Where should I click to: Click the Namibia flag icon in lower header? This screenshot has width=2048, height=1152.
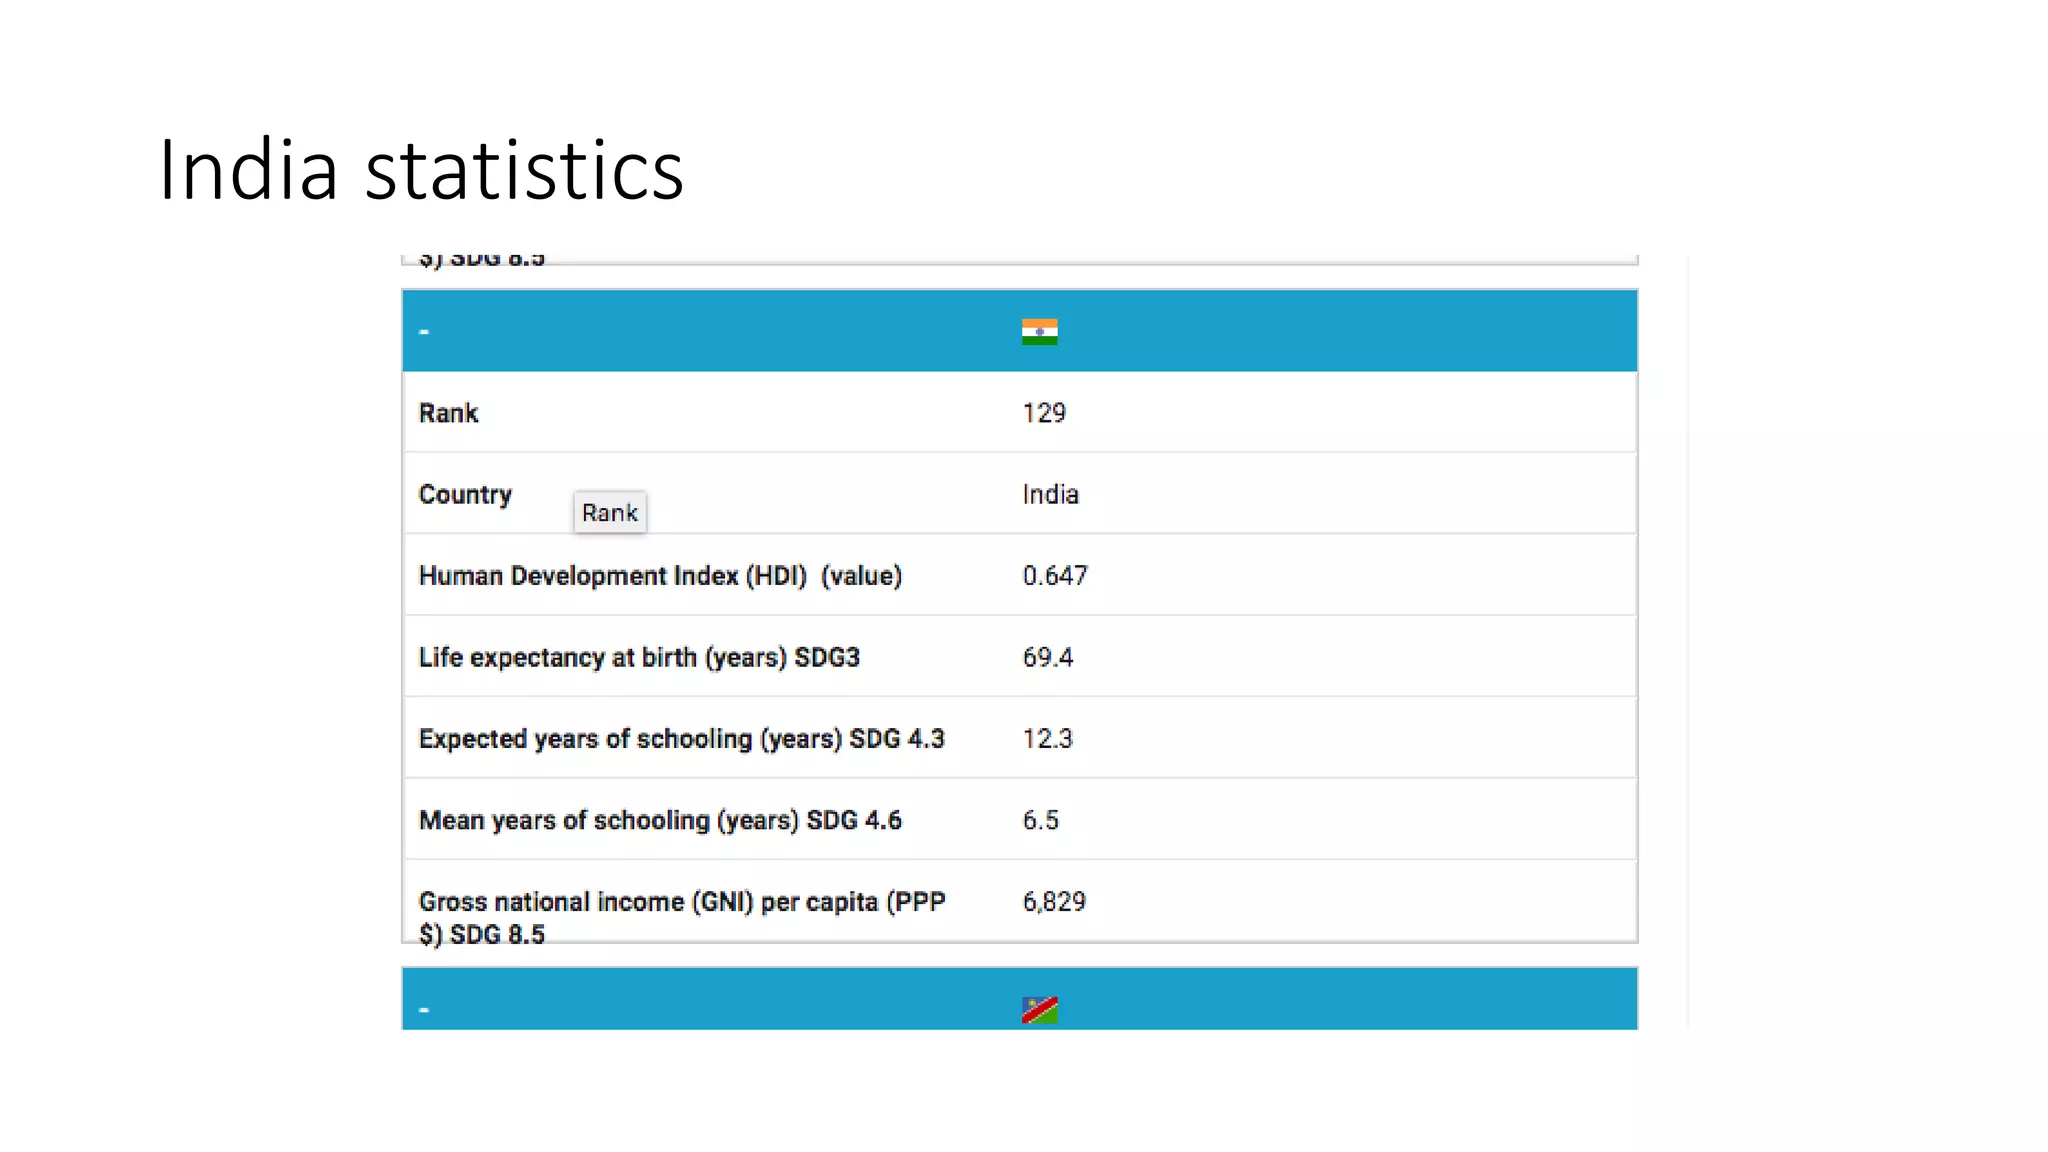[1039, 1010]
